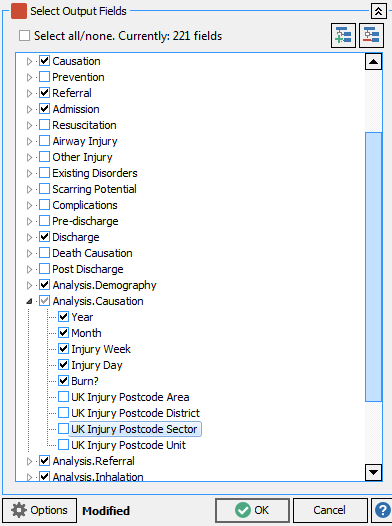
Task: Select the UK Injury Postcode Unit label
Action: (128, 445)
